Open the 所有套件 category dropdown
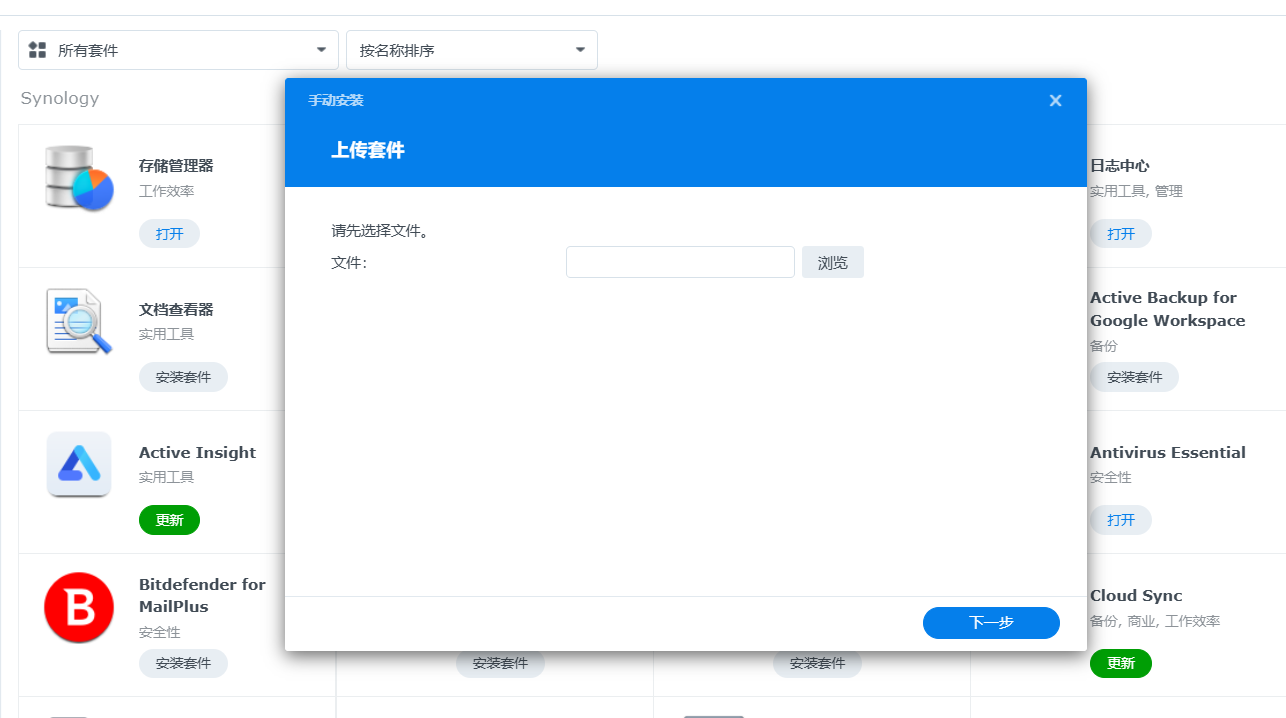Screen dimensions: 1286x718 tap(178, 50)
